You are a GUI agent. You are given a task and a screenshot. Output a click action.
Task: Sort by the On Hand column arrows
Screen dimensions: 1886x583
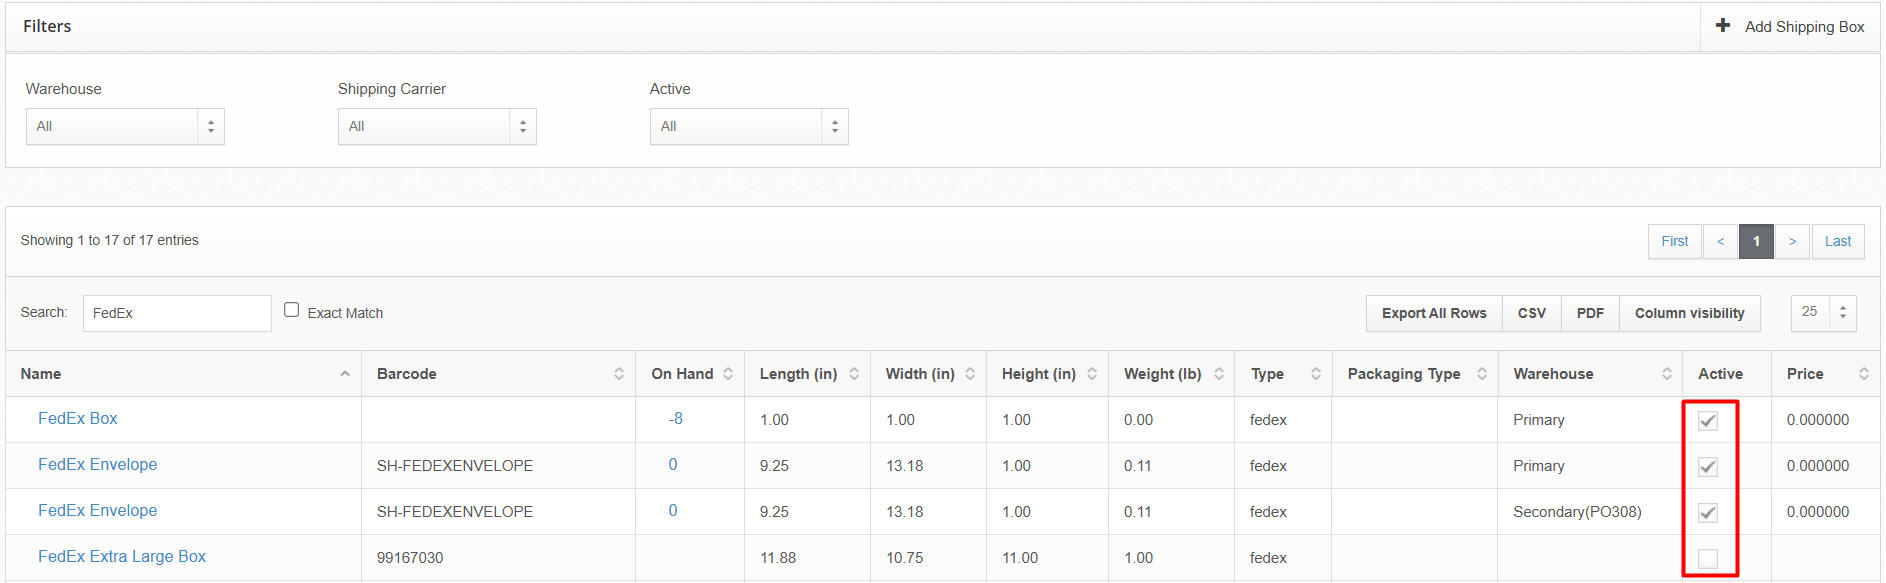(728, 374)
